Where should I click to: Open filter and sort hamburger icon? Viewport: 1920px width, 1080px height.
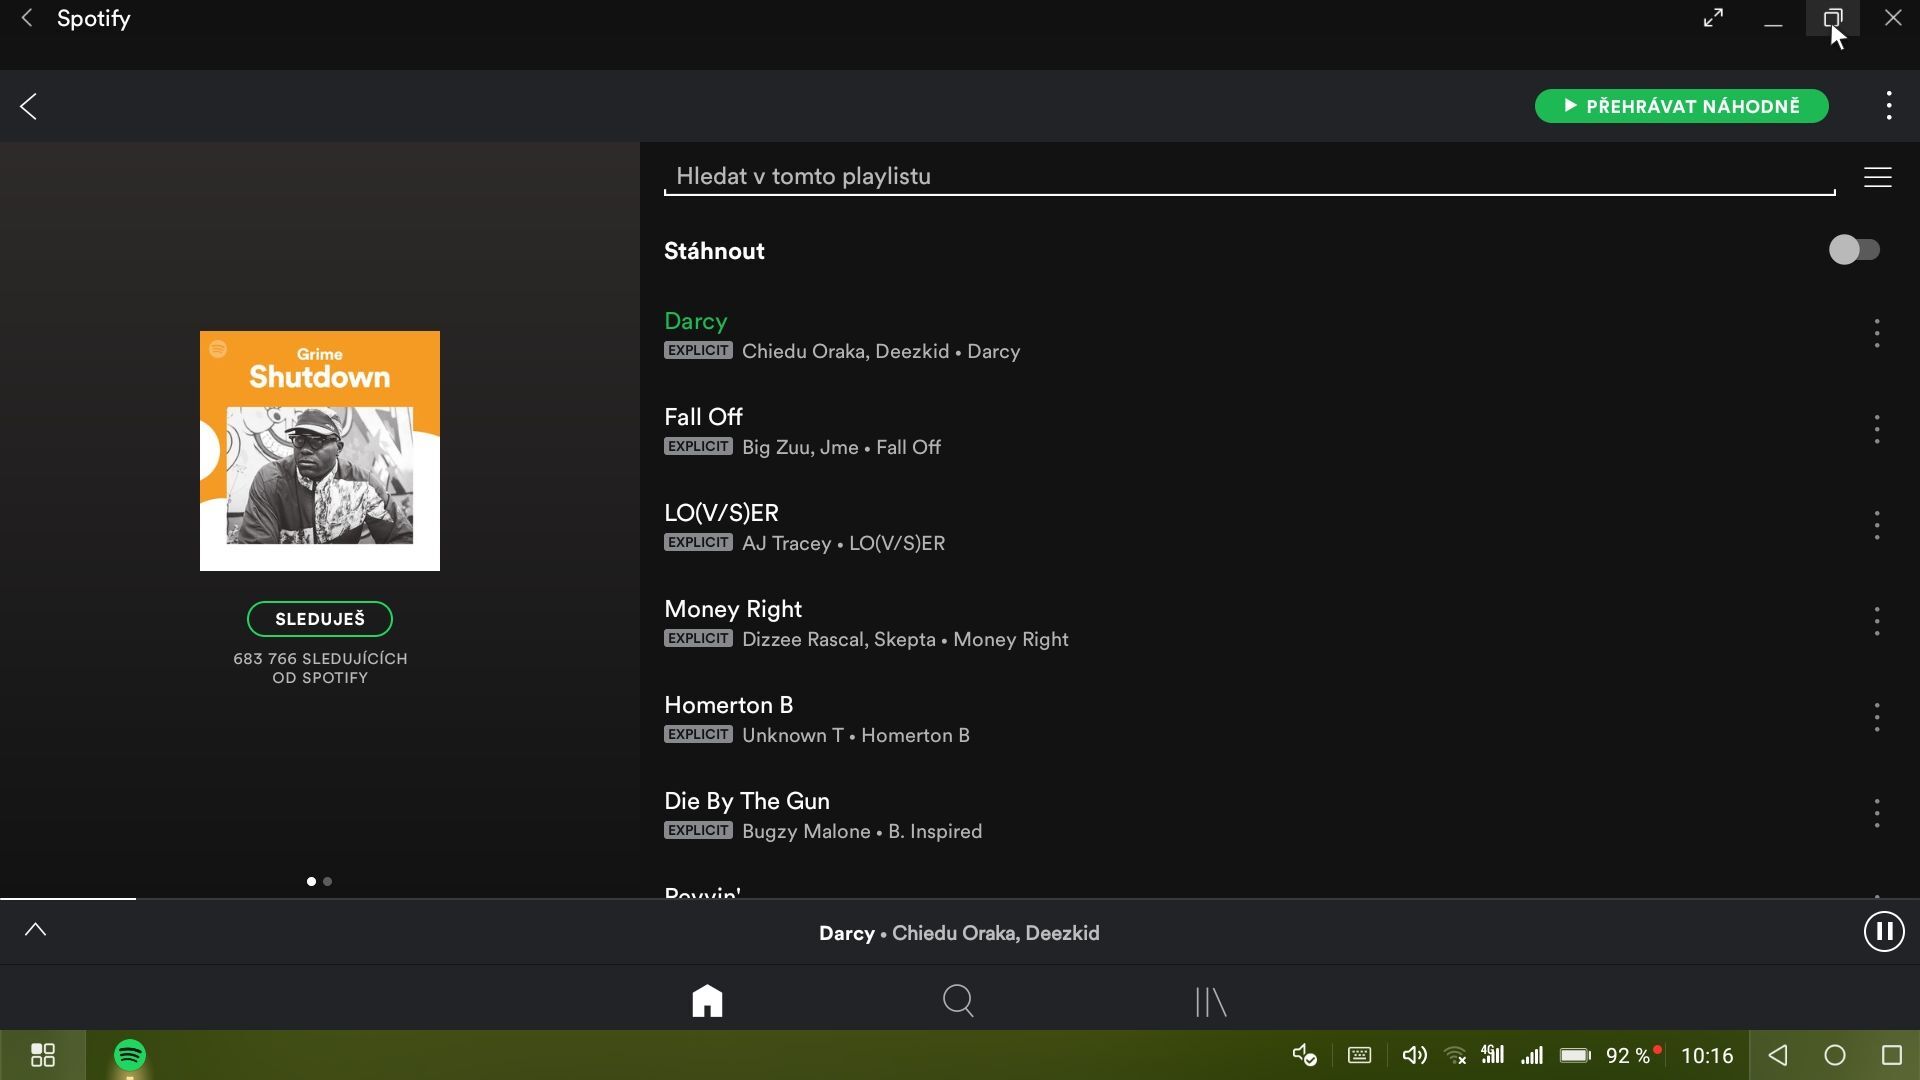tap(1877, 177)
